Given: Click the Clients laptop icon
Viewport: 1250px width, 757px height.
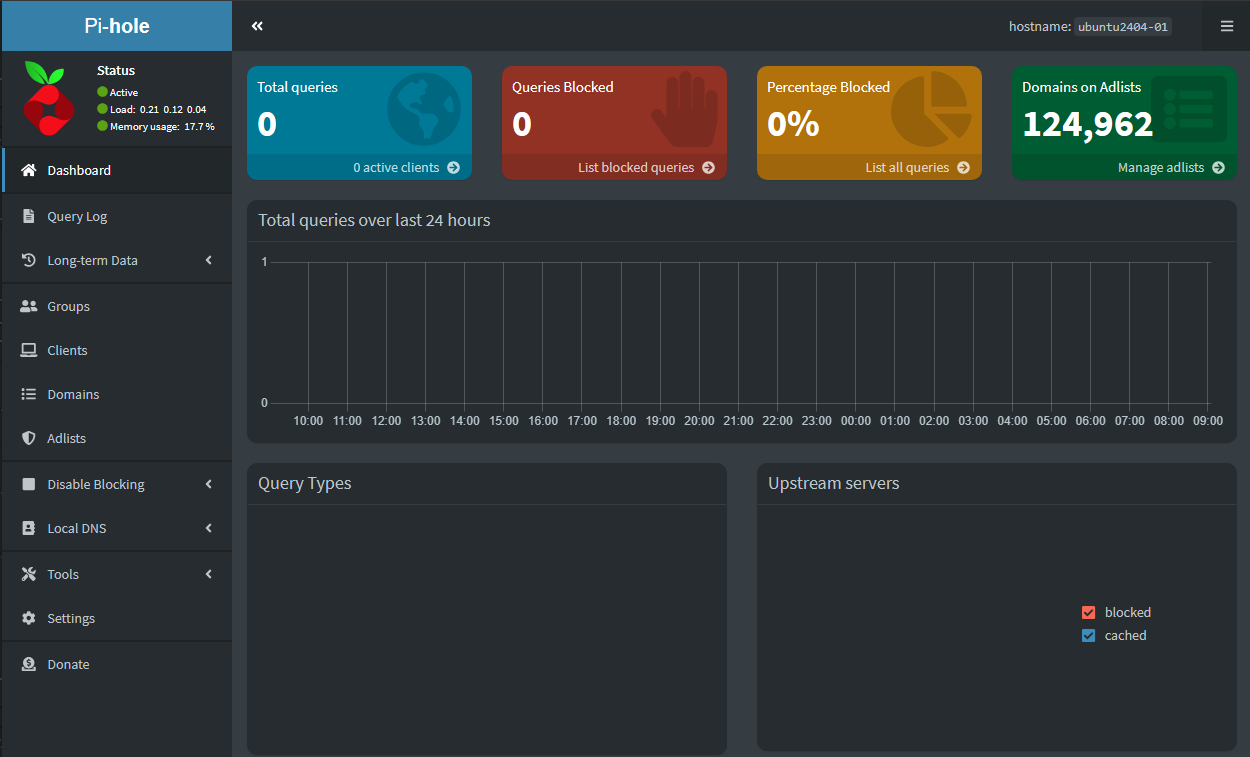Looking at the screenshot, I should [x=29, y=350].
